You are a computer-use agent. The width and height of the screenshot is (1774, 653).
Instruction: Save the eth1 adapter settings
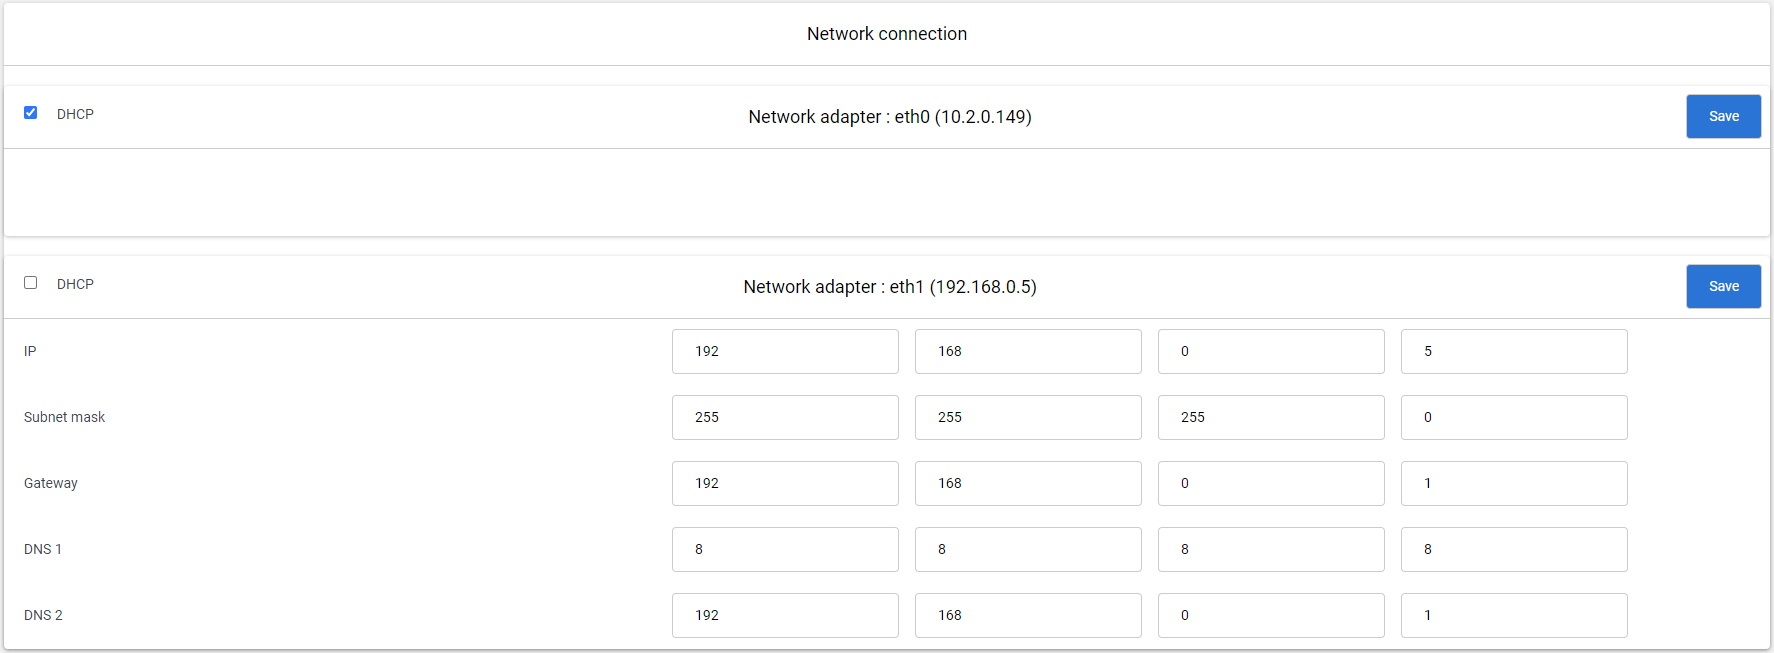[1723, 286]
